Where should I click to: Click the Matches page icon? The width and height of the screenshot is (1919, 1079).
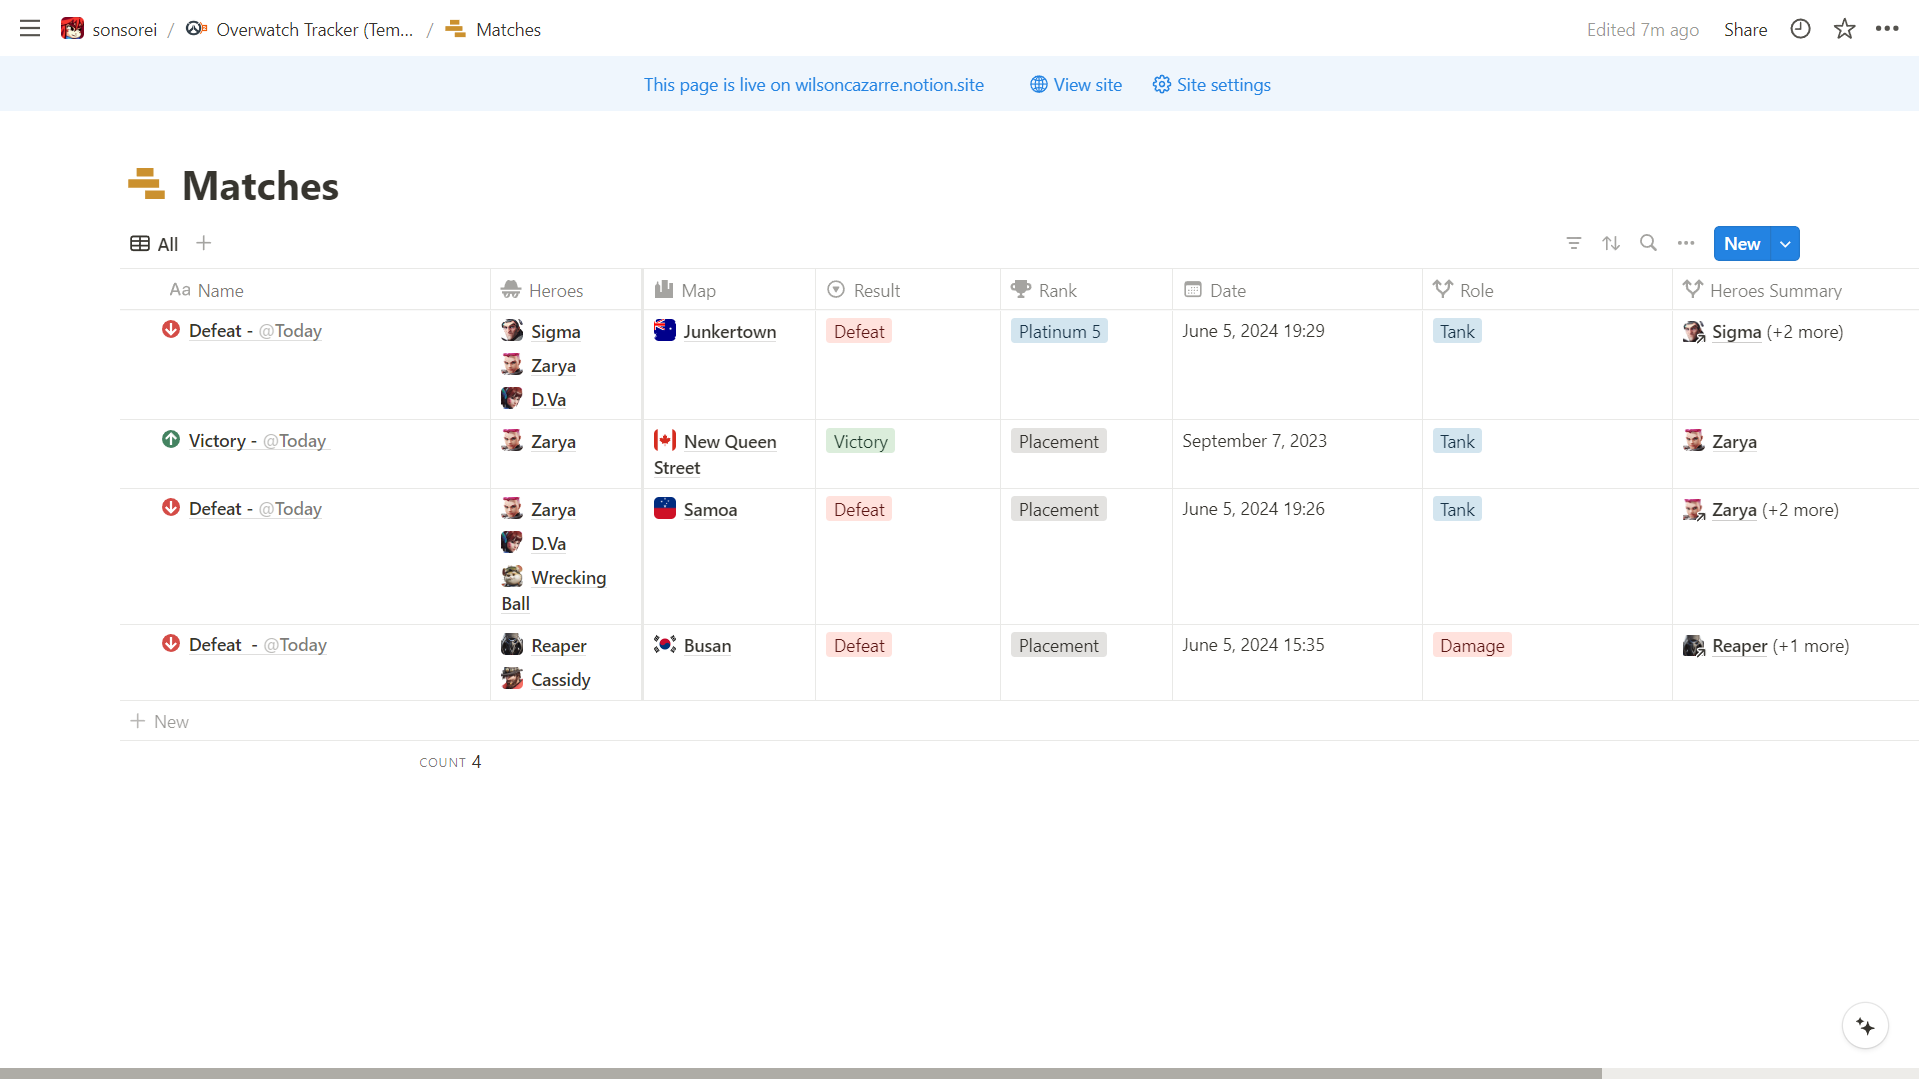point(146,185)
